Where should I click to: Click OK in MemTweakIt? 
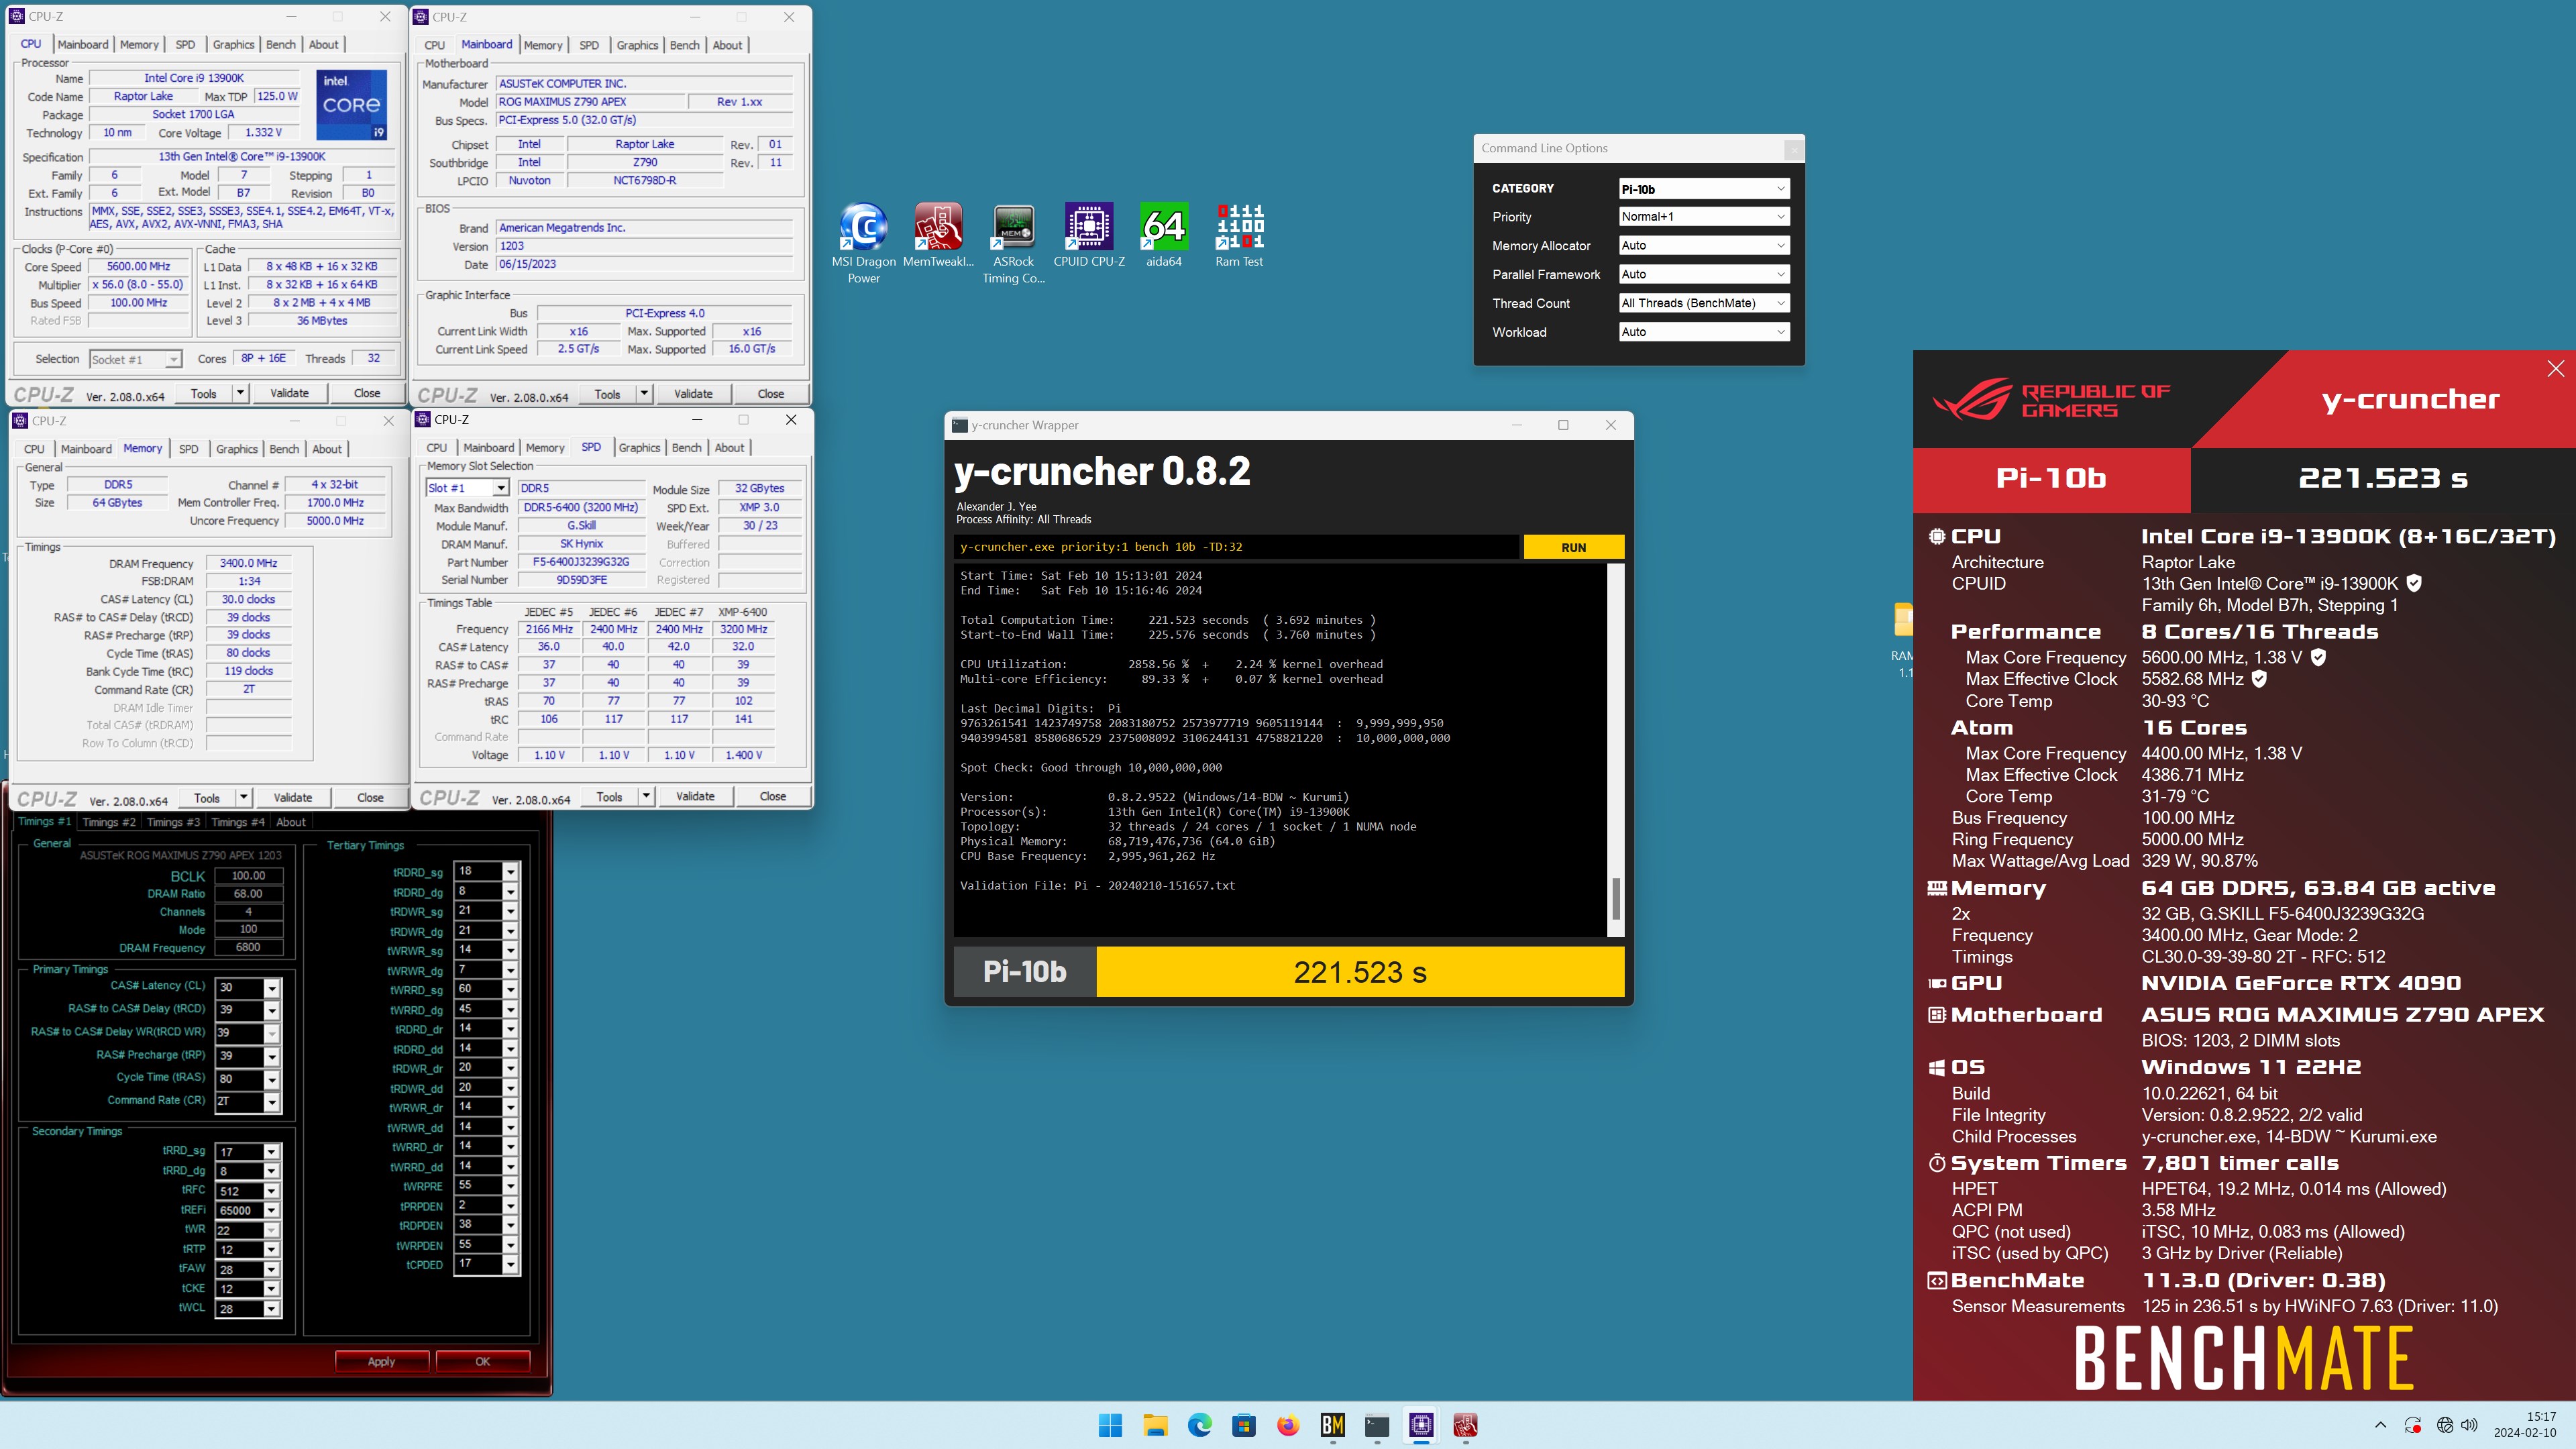click(482, 1361)
